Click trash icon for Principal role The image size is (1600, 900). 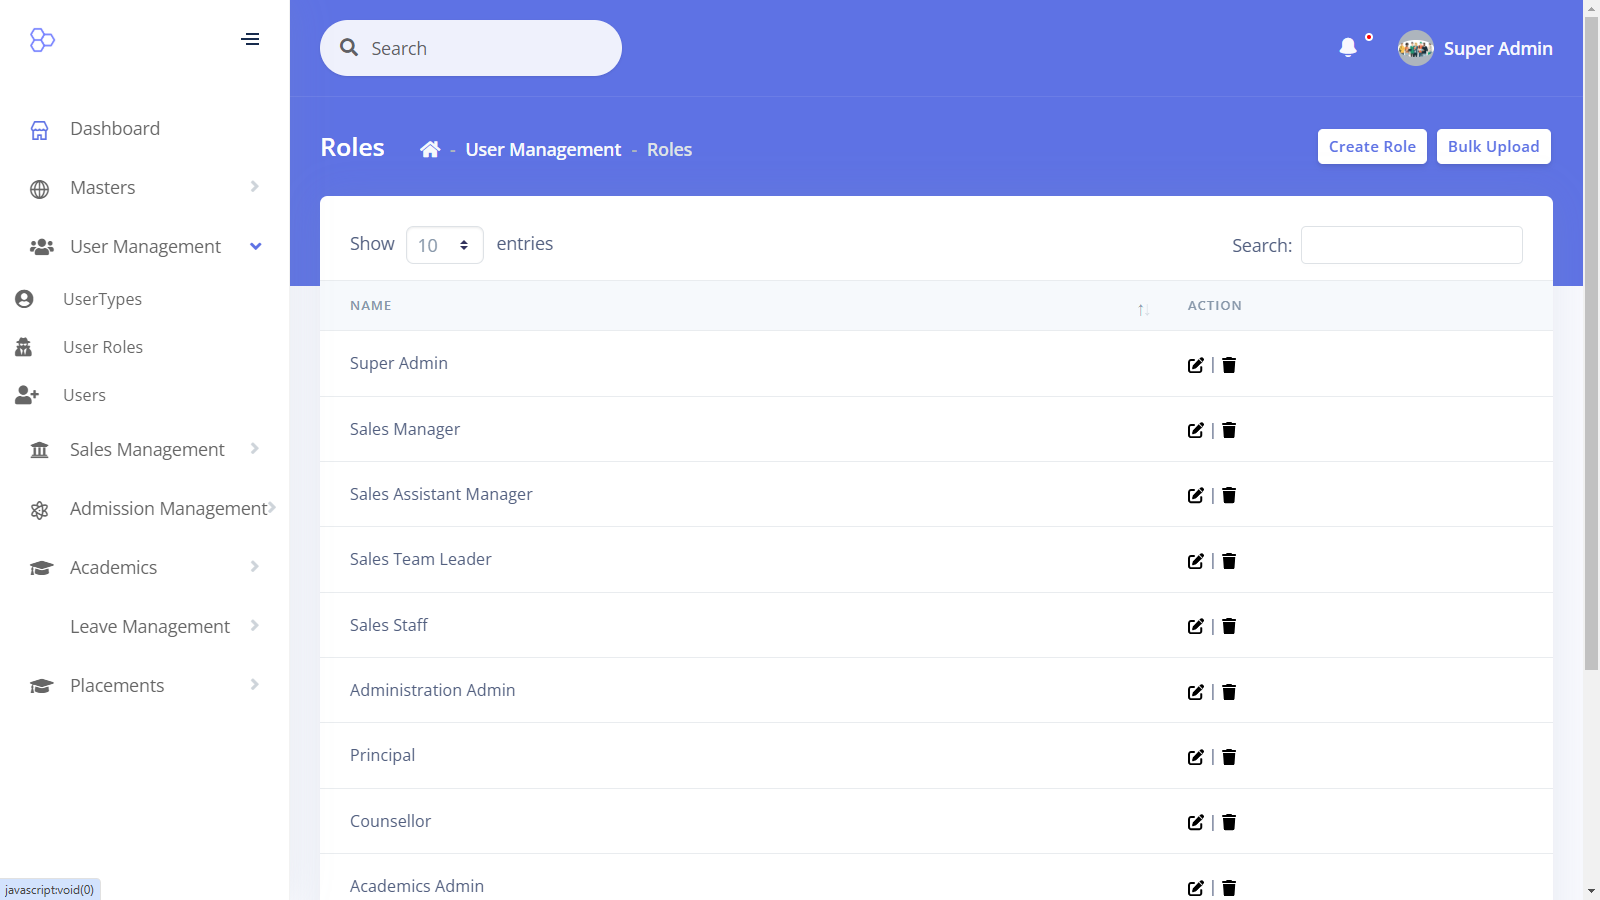pyautogui.click(x=1229, y=757)
